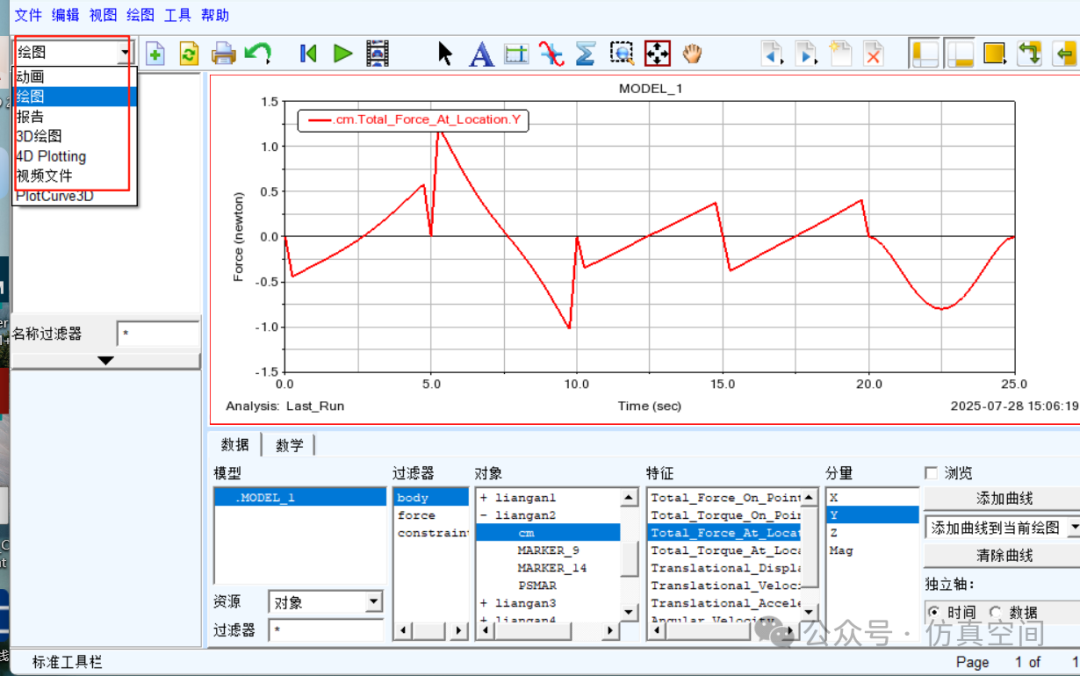Choose 视频文件 in the dropdown list
1080x676 pixels.
[74, 176]
